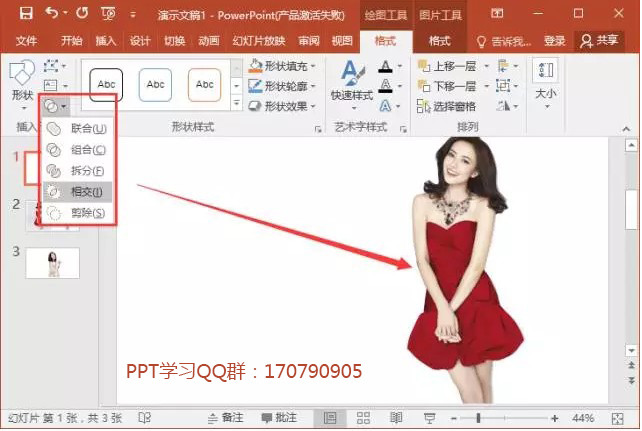Choose 拆分(F) fragment option
This screenshot has height=431, width=642.
77,171
